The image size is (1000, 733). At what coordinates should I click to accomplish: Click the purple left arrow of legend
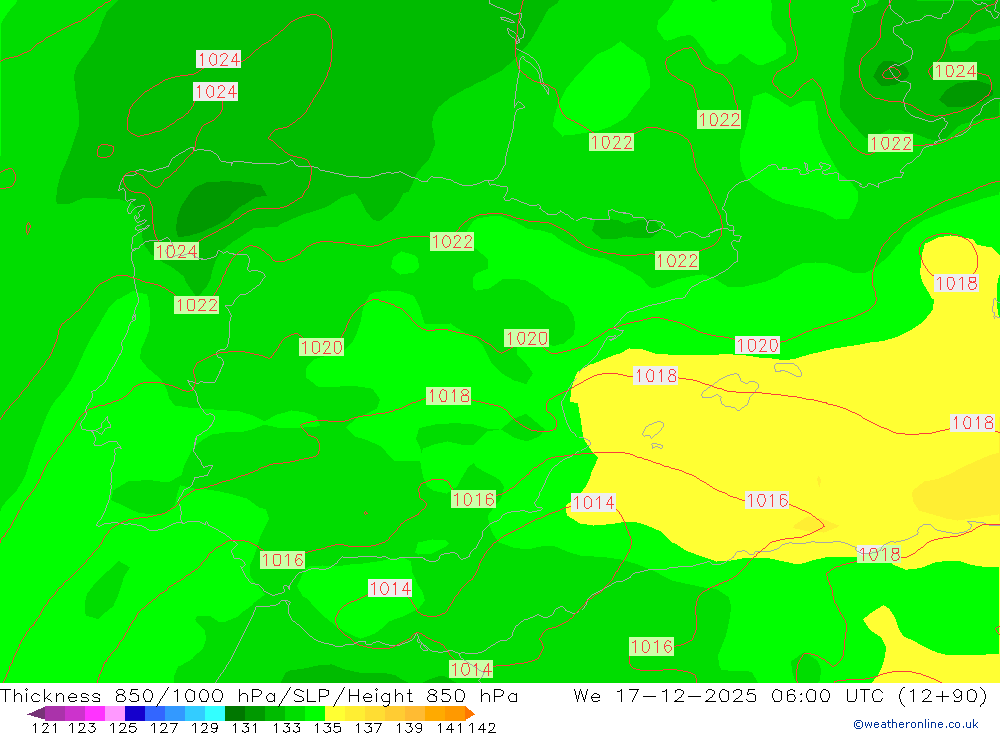tap(36, 713)
